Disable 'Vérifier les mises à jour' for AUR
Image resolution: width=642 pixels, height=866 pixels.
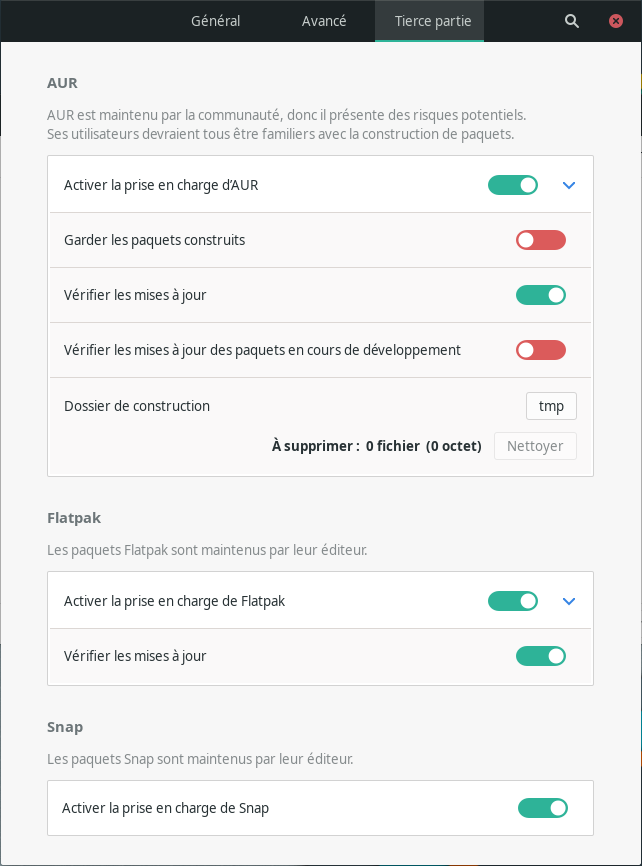tap(541, 294)
